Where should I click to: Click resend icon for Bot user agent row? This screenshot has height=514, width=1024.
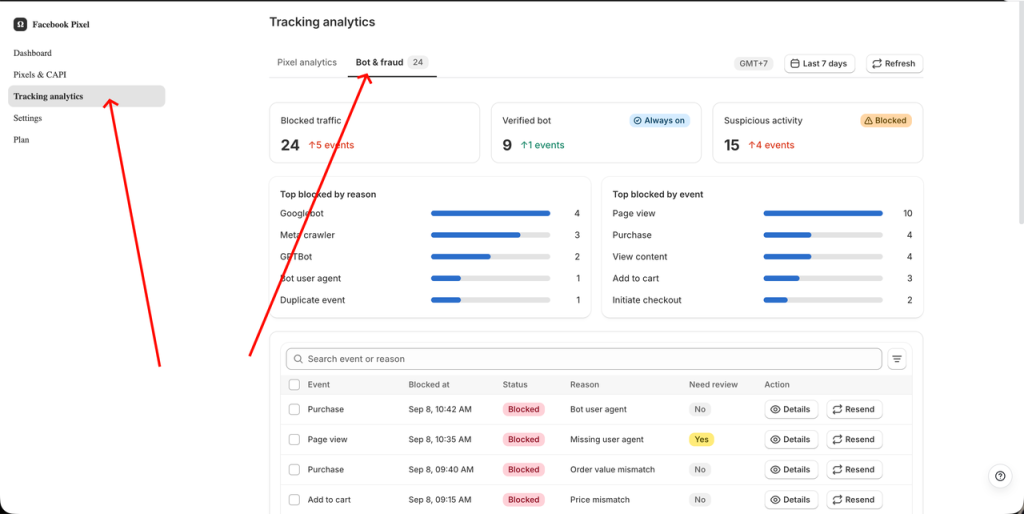coord(837,410)
